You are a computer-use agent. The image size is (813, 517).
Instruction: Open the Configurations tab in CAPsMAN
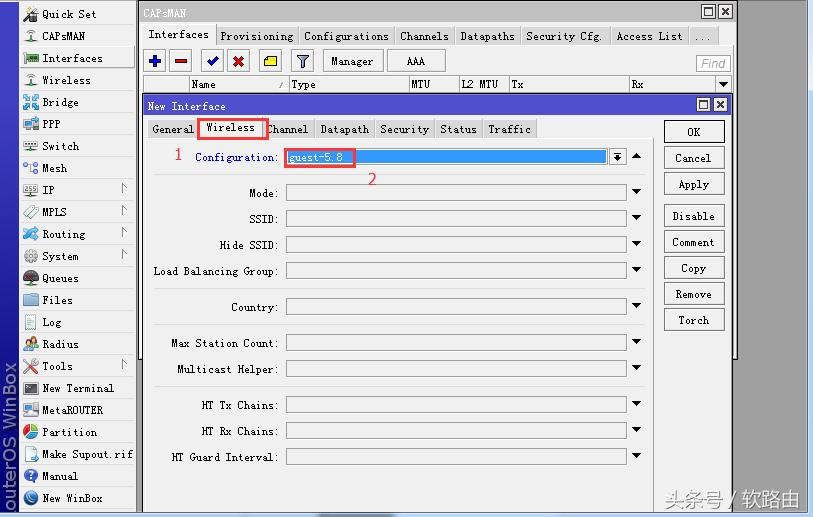[x=346, y=36]
